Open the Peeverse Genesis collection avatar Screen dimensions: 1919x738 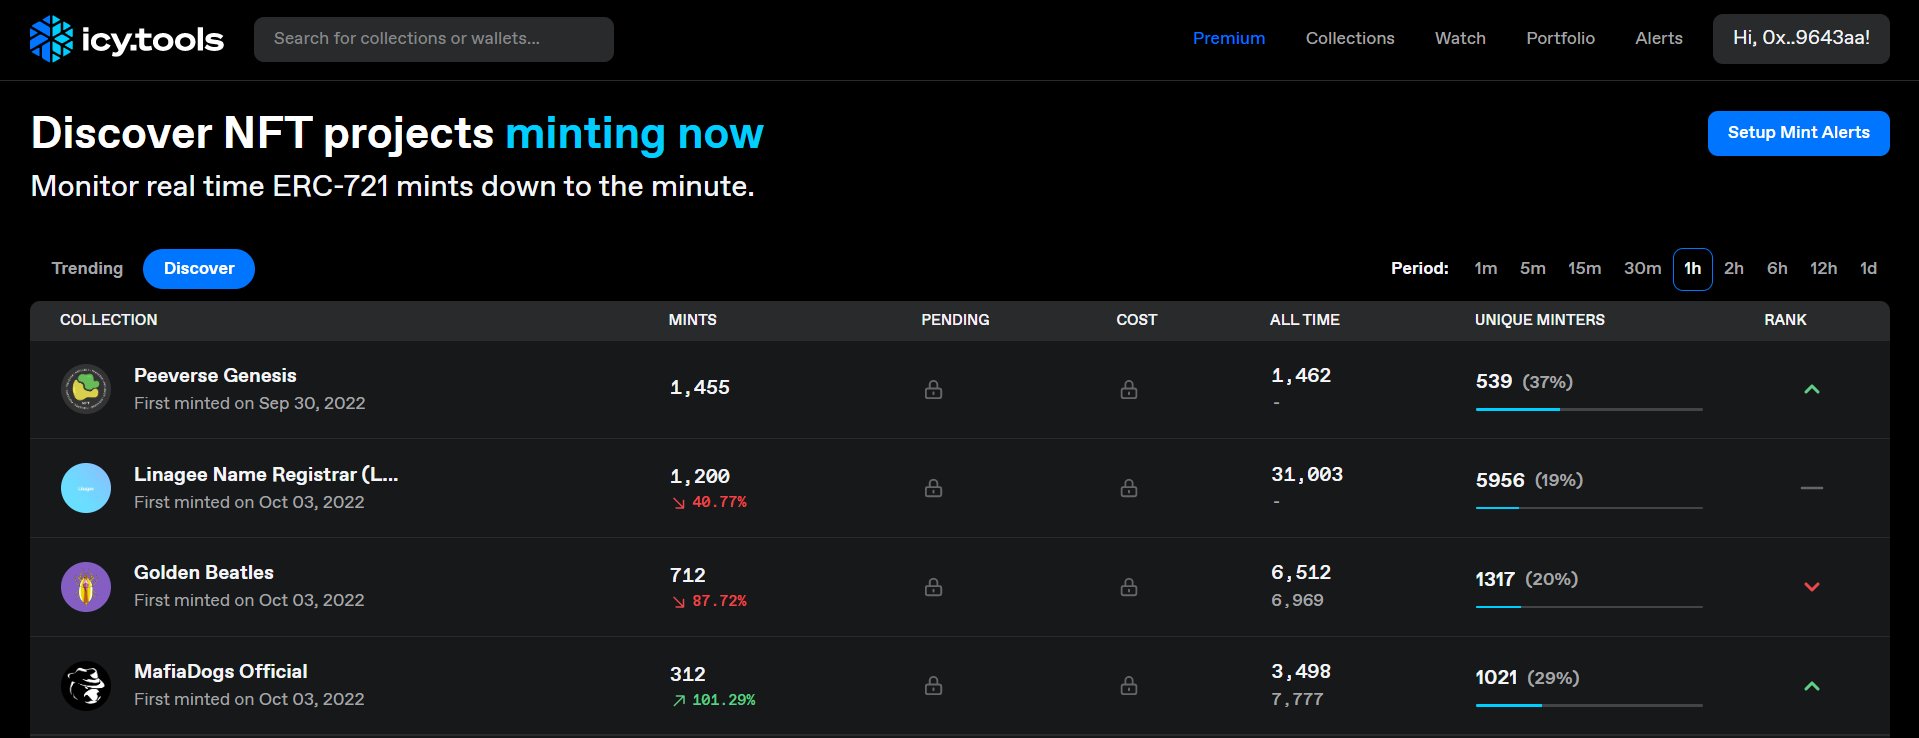[x=86, y=389]
